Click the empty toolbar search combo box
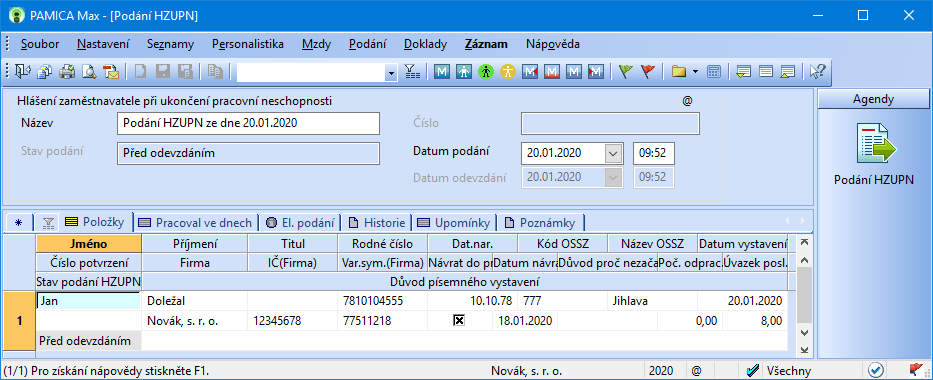Viewport: 933px width, 380px height. (x=311, y=73)
